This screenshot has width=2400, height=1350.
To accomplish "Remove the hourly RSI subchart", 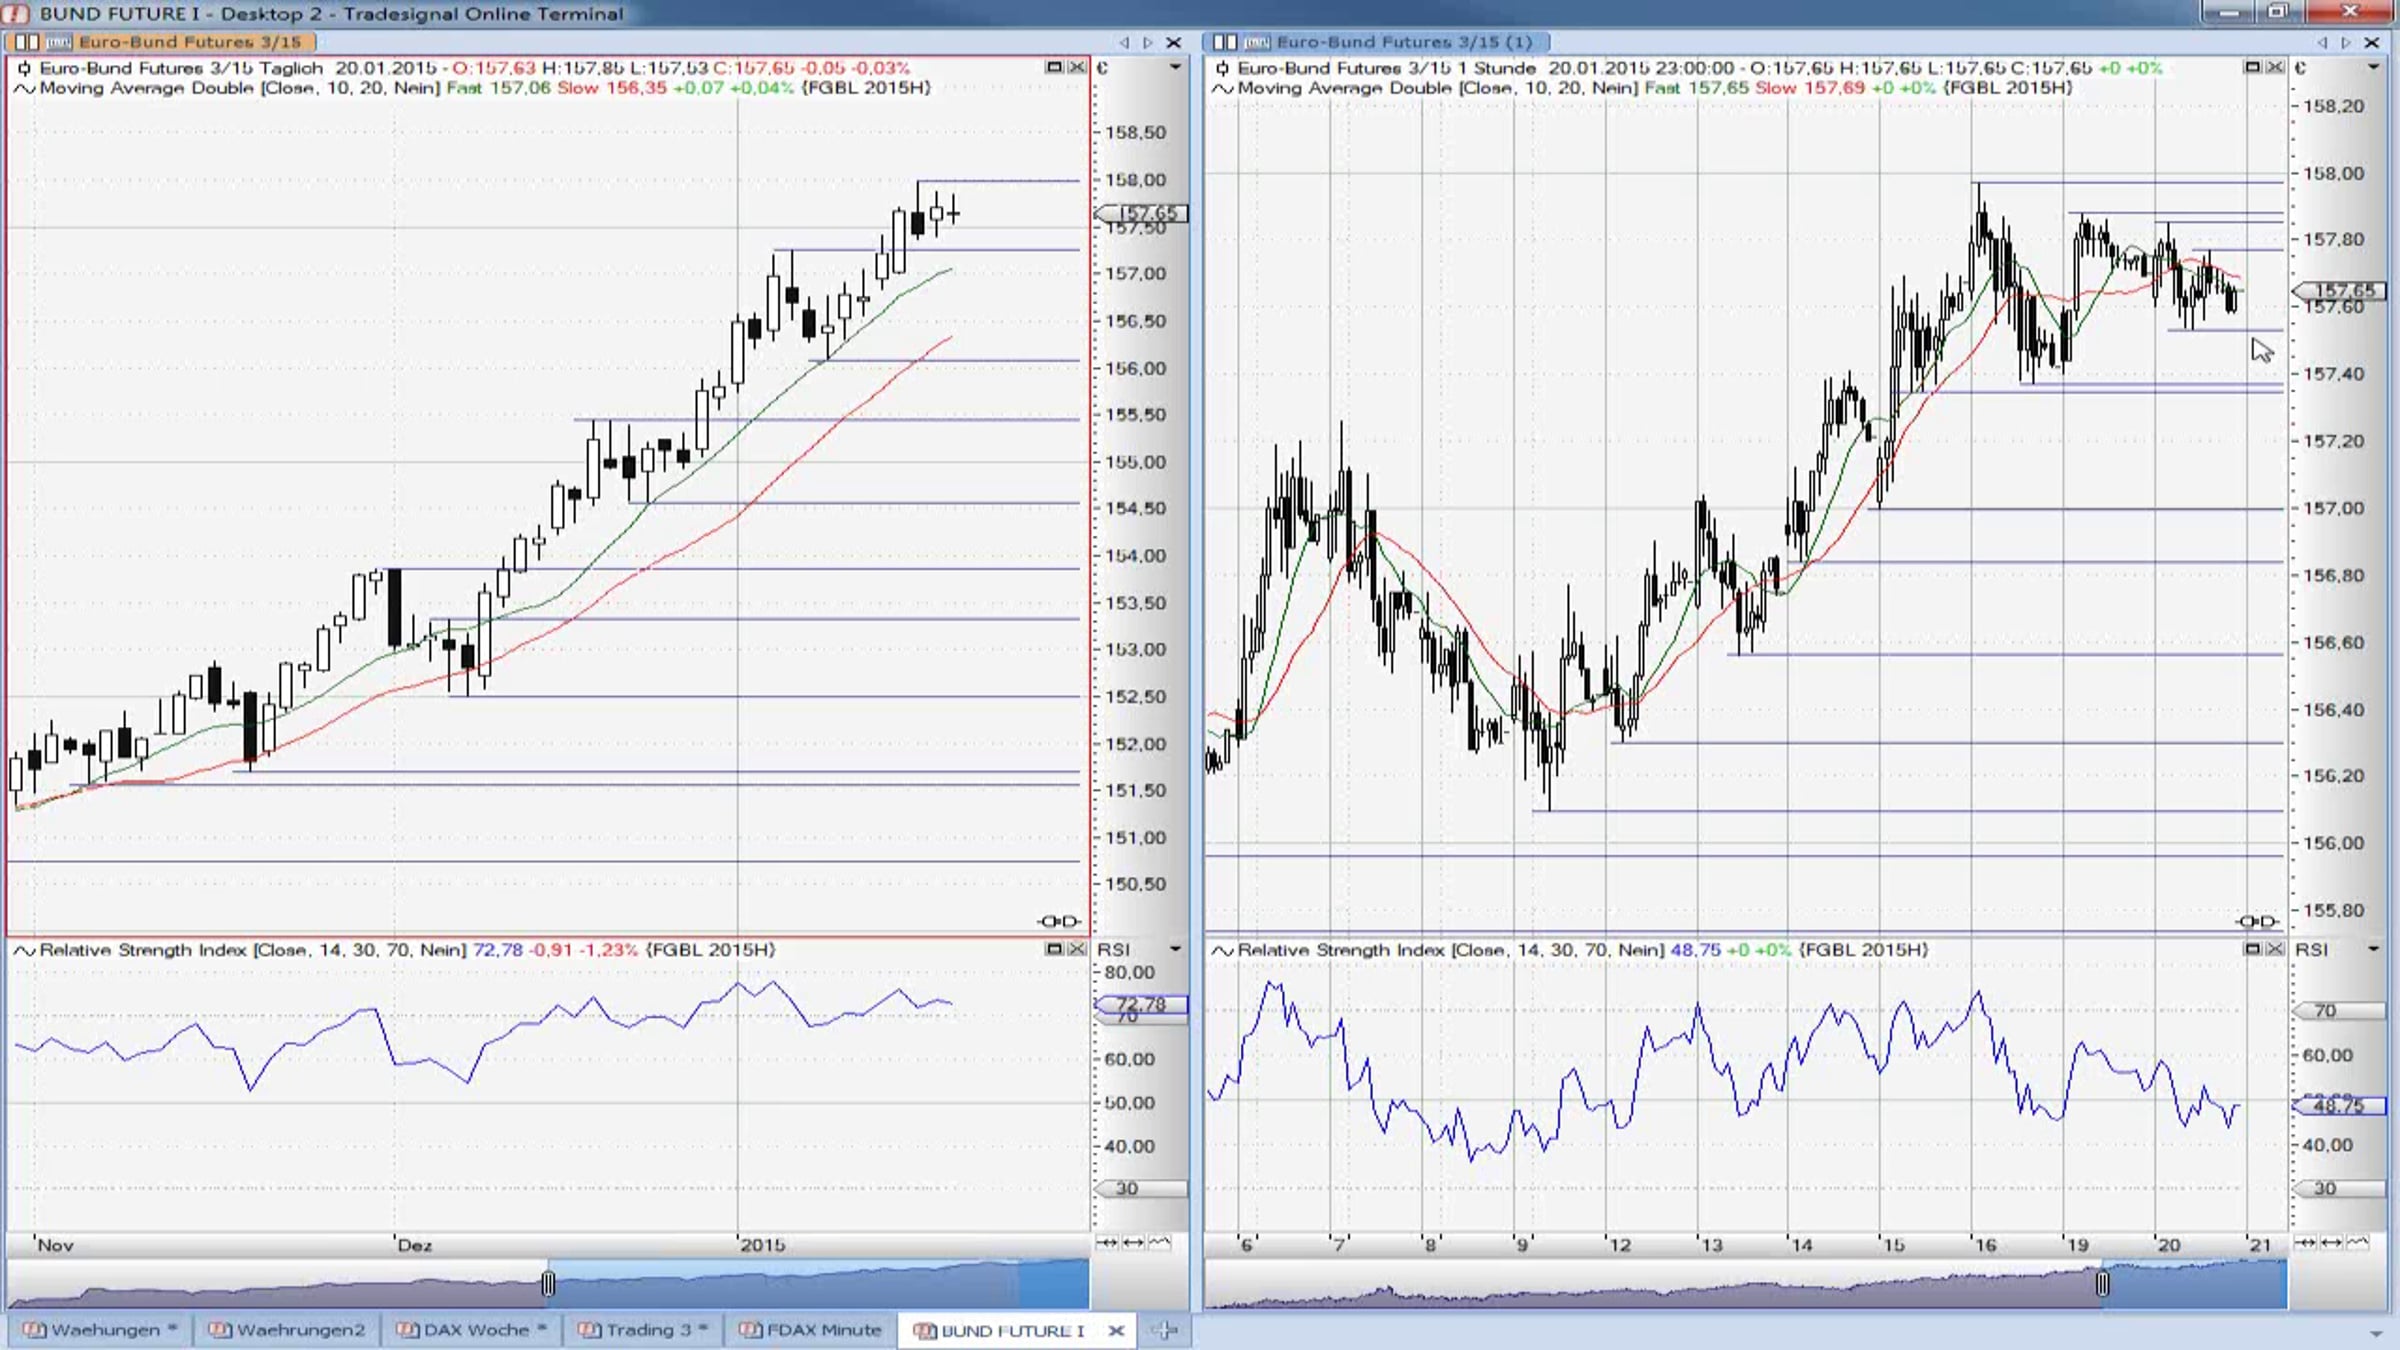I will coord(2275,949).
